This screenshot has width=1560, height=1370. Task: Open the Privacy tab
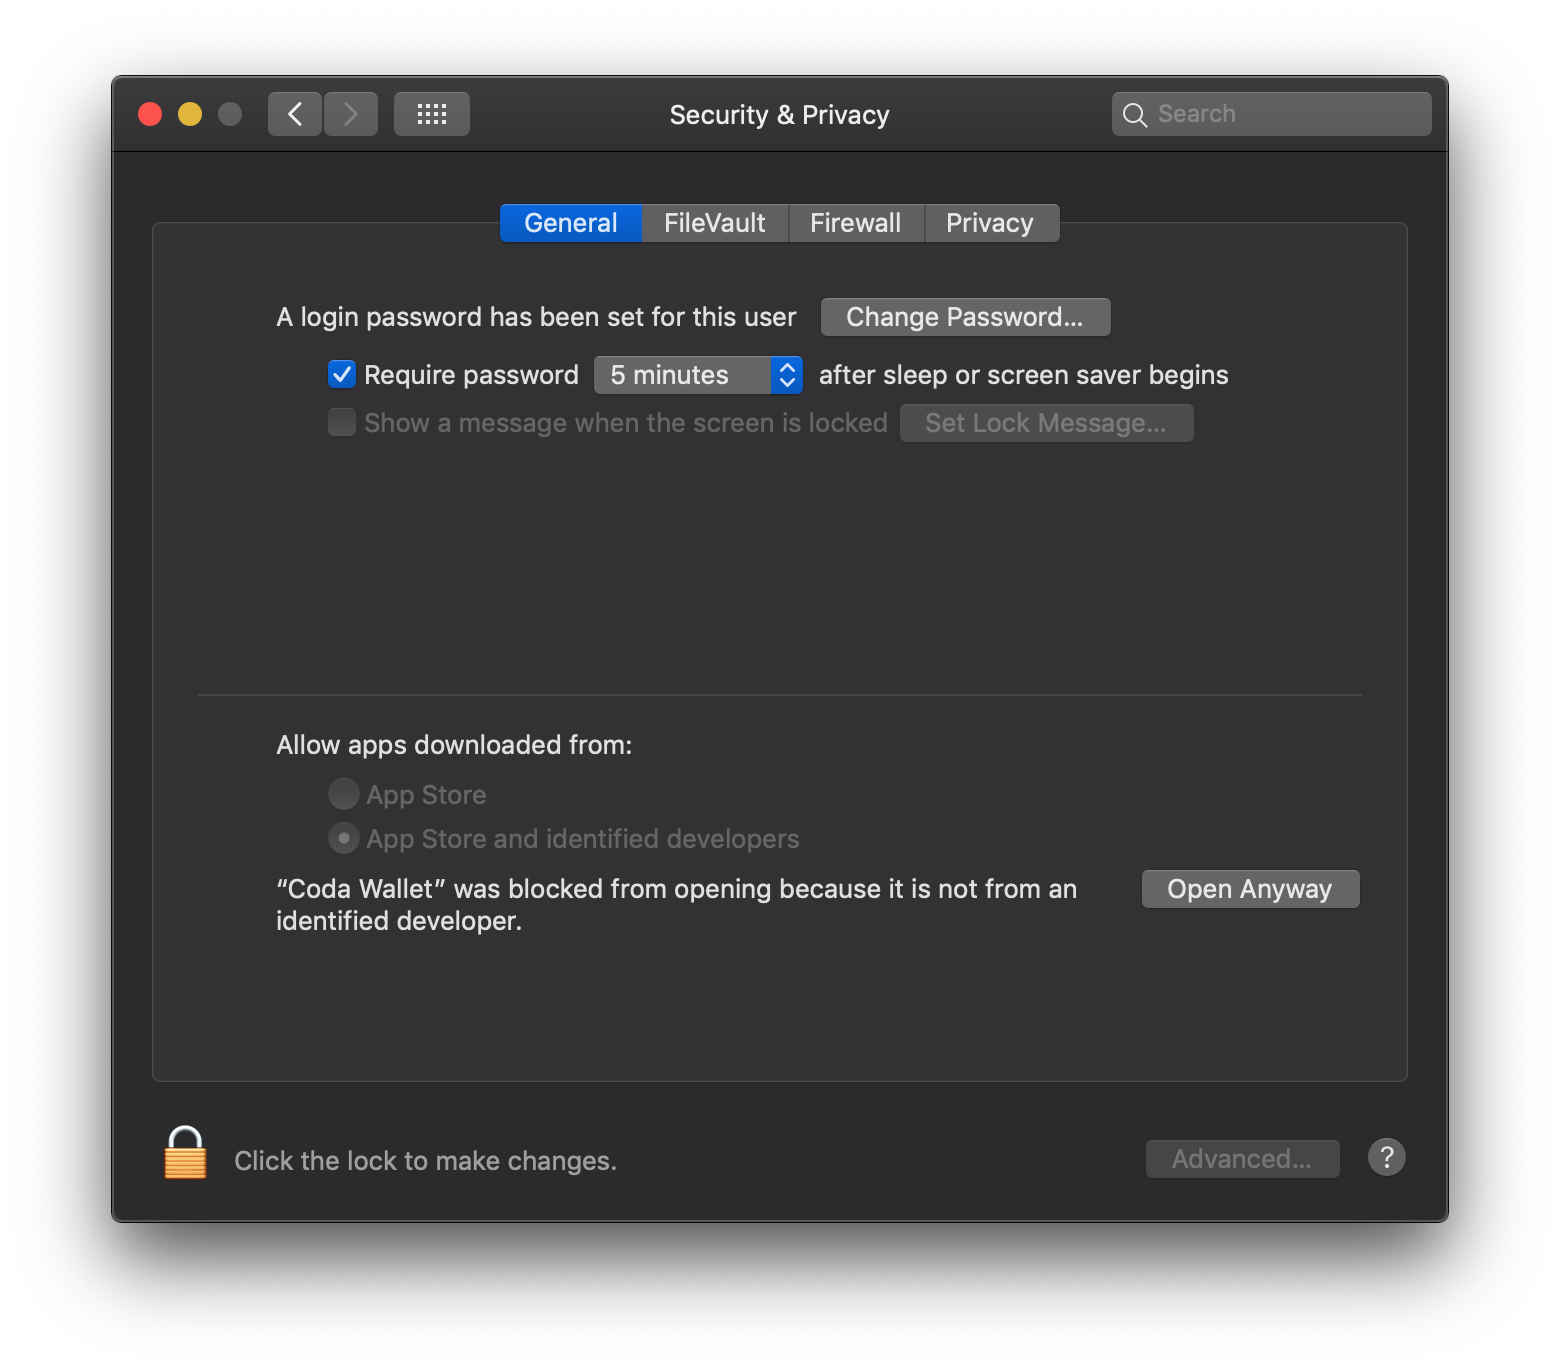pos(991,223)
